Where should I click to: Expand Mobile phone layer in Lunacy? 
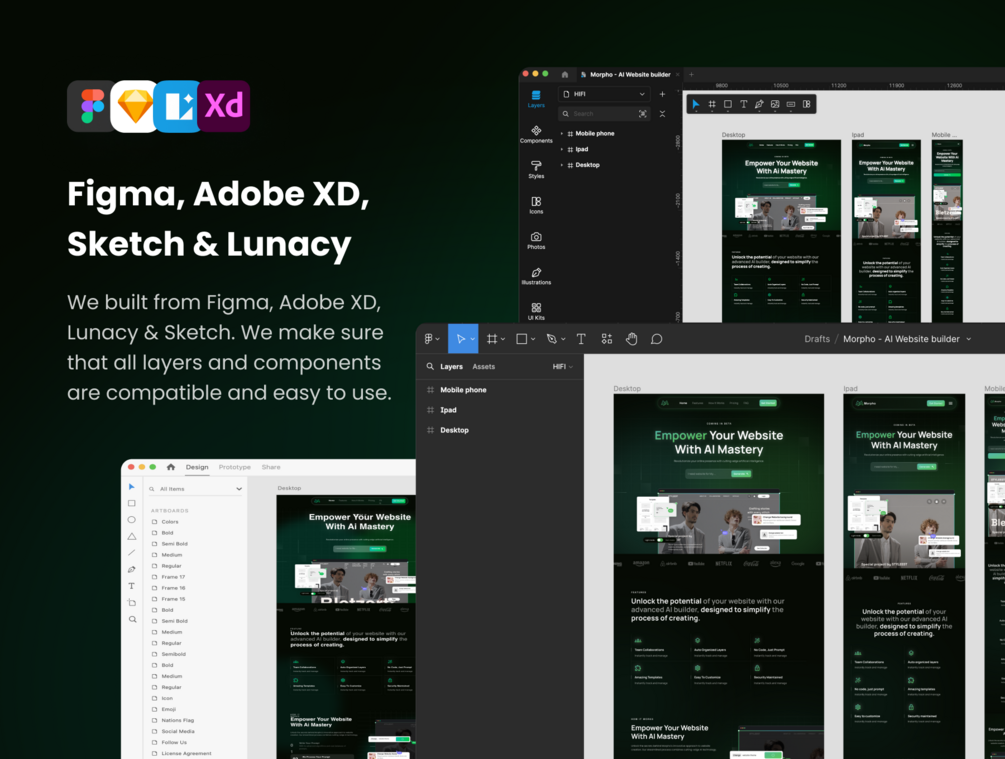tap(562, 134)
